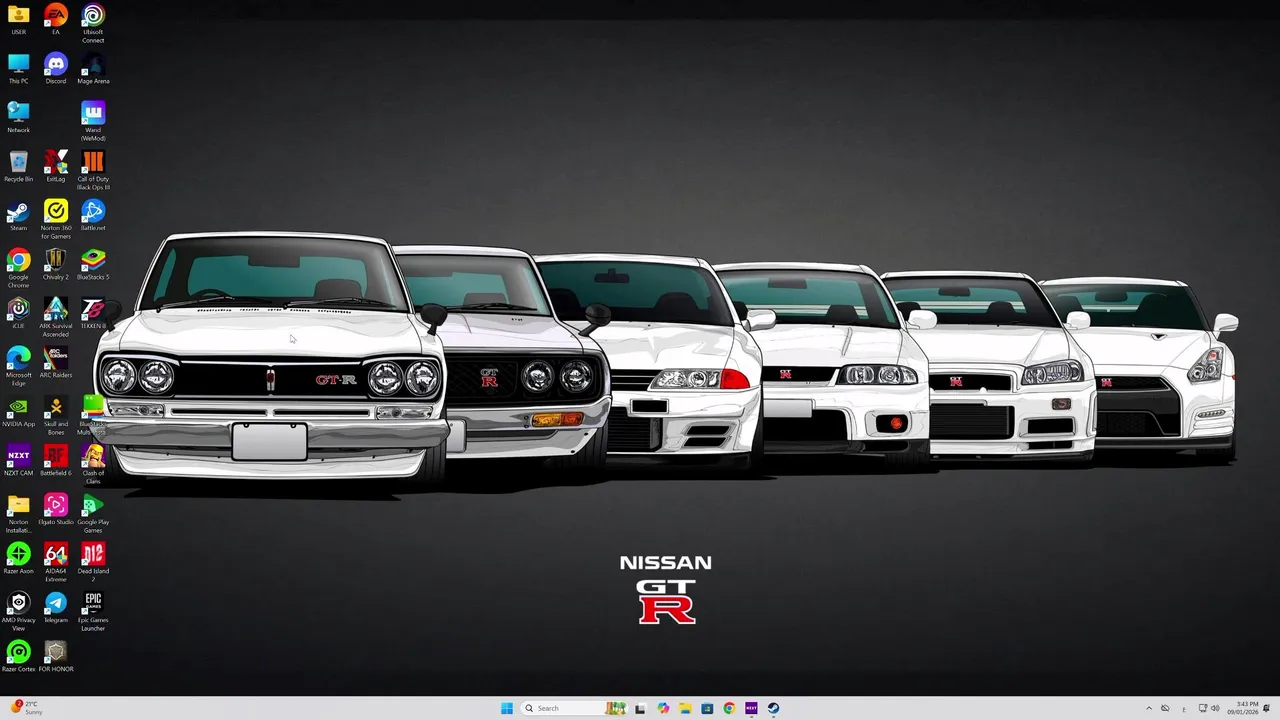
Task: Select the AIDA64 Extreme desktop icon
Action: click(x=56, y=563)
